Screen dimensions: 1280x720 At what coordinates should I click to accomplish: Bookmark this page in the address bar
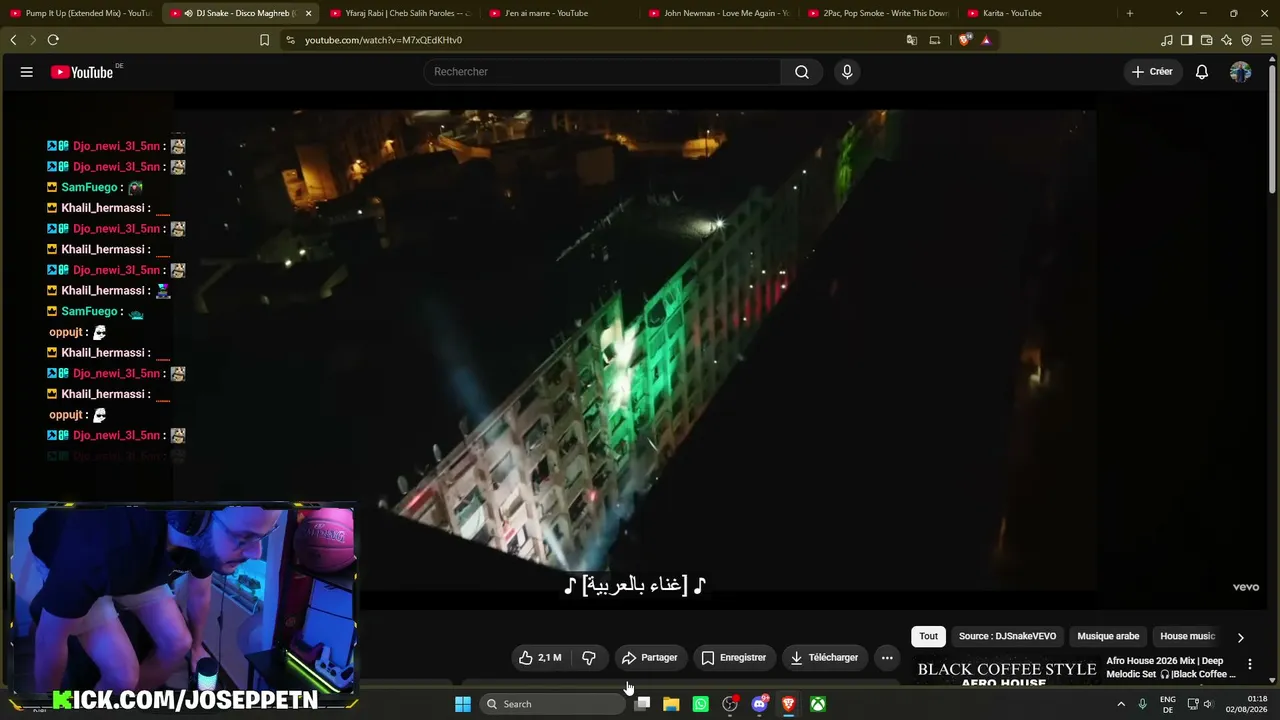coord(264,40)
